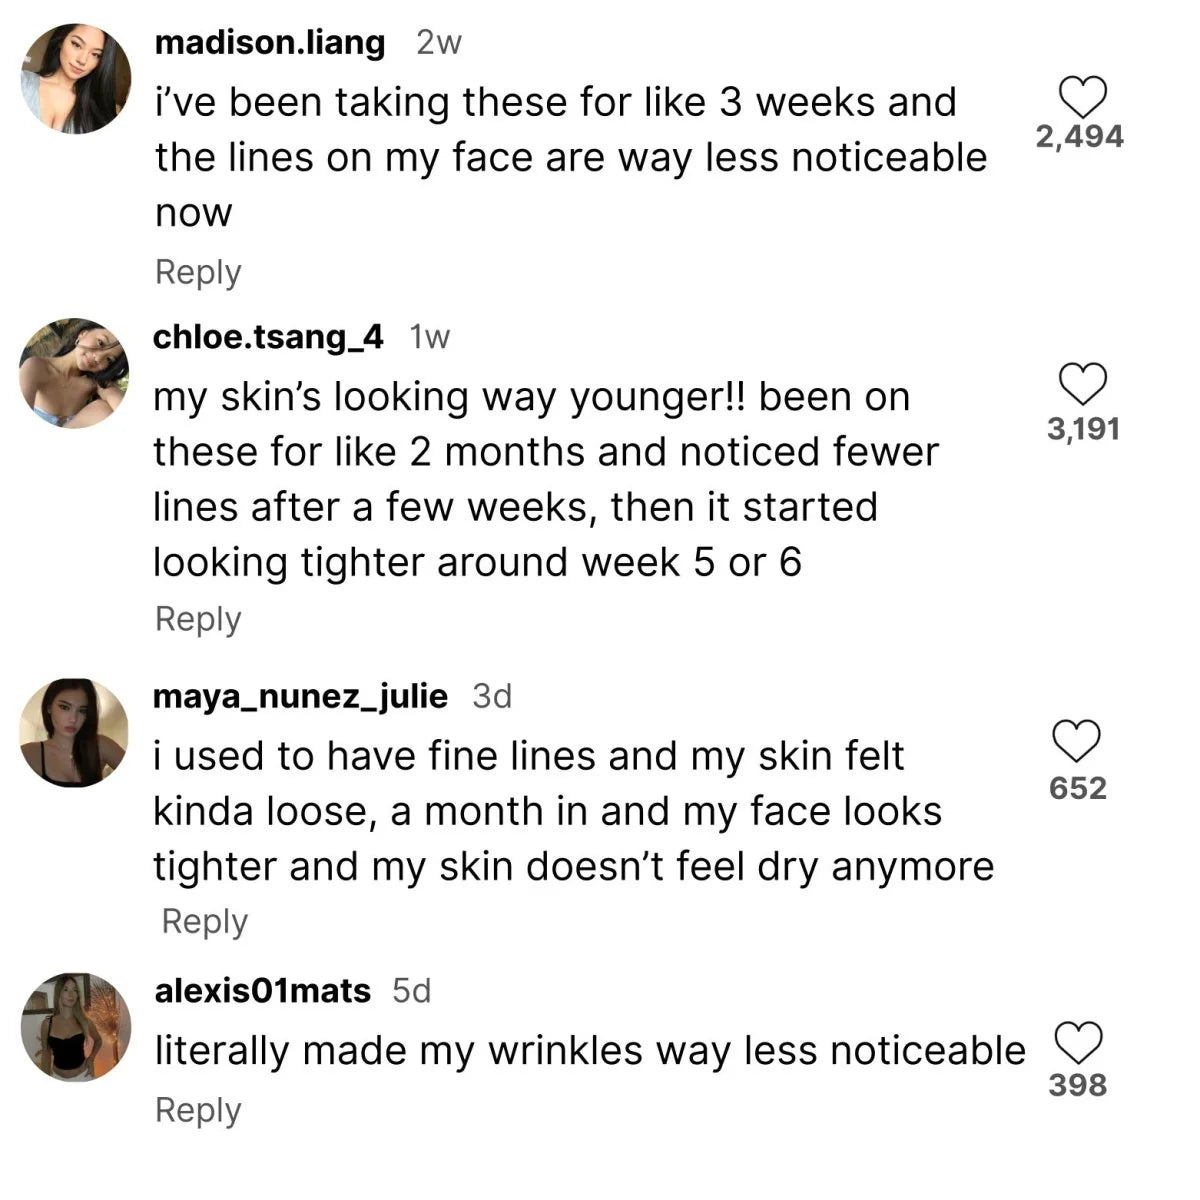Reply to alexis01mats's comment
Image resolution: width=1200 pixels, height=1200 pixels.
[198, 1110]
